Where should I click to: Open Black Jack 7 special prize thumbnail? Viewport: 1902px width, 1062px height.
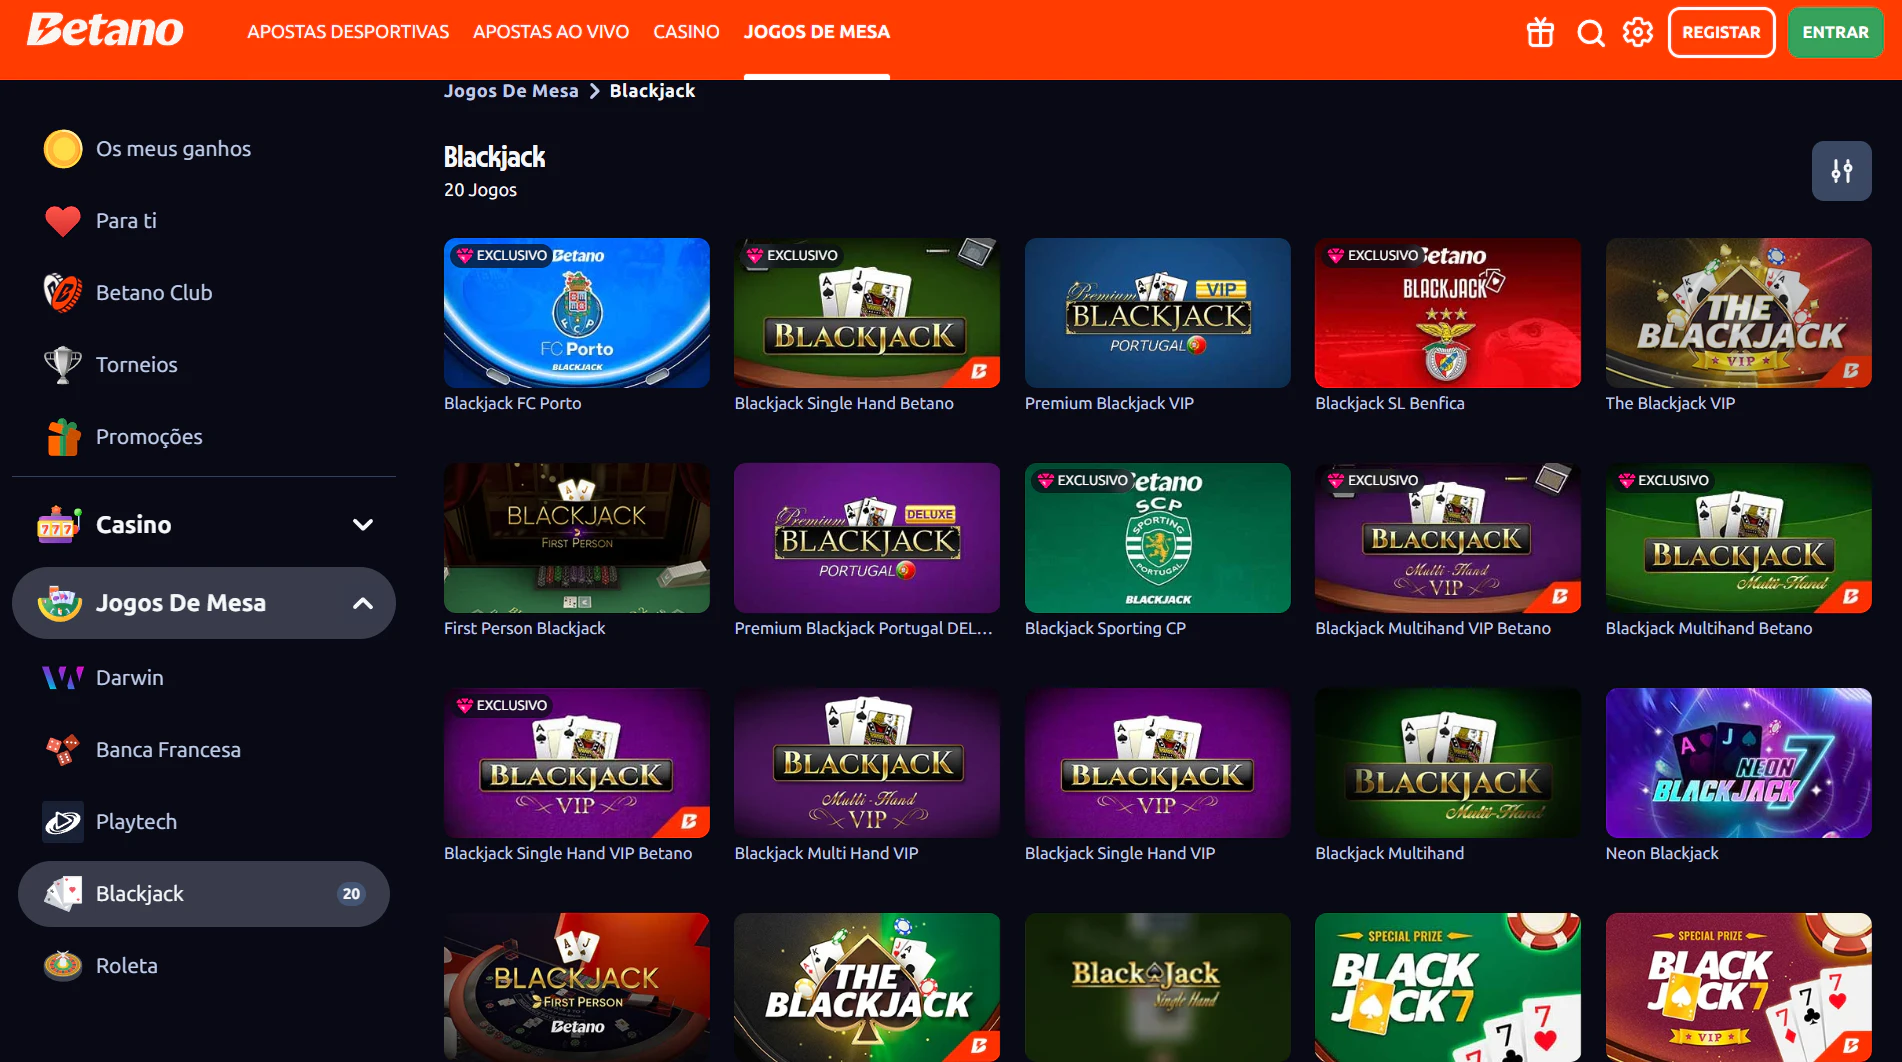point(1448,987)
